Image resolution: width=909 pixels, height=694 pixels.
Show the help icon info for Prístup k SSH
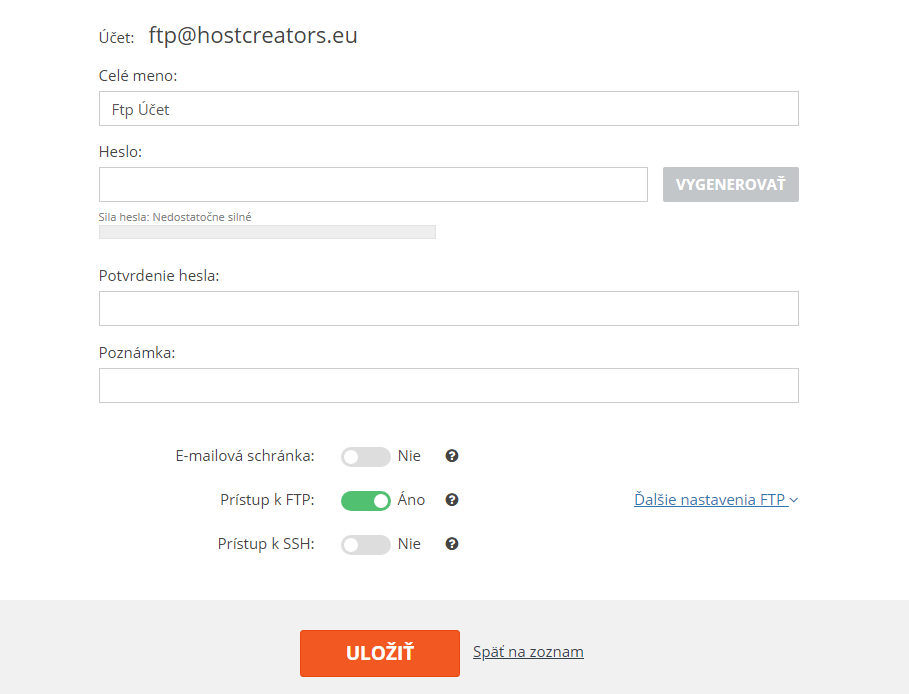[x=452, y=544]
